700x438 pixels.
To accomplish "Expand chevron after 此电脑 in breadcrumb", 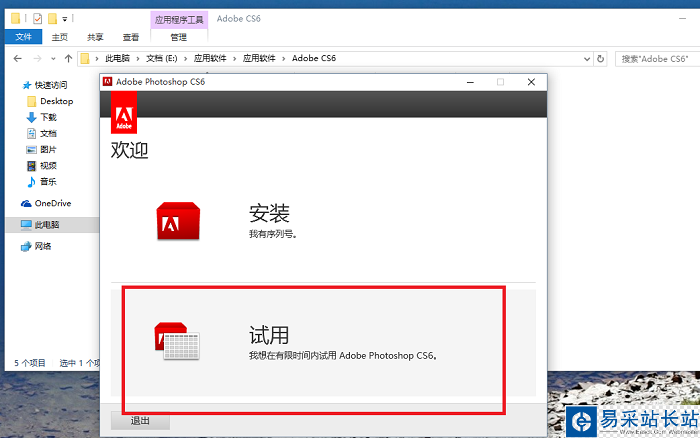I will [138, 58].
